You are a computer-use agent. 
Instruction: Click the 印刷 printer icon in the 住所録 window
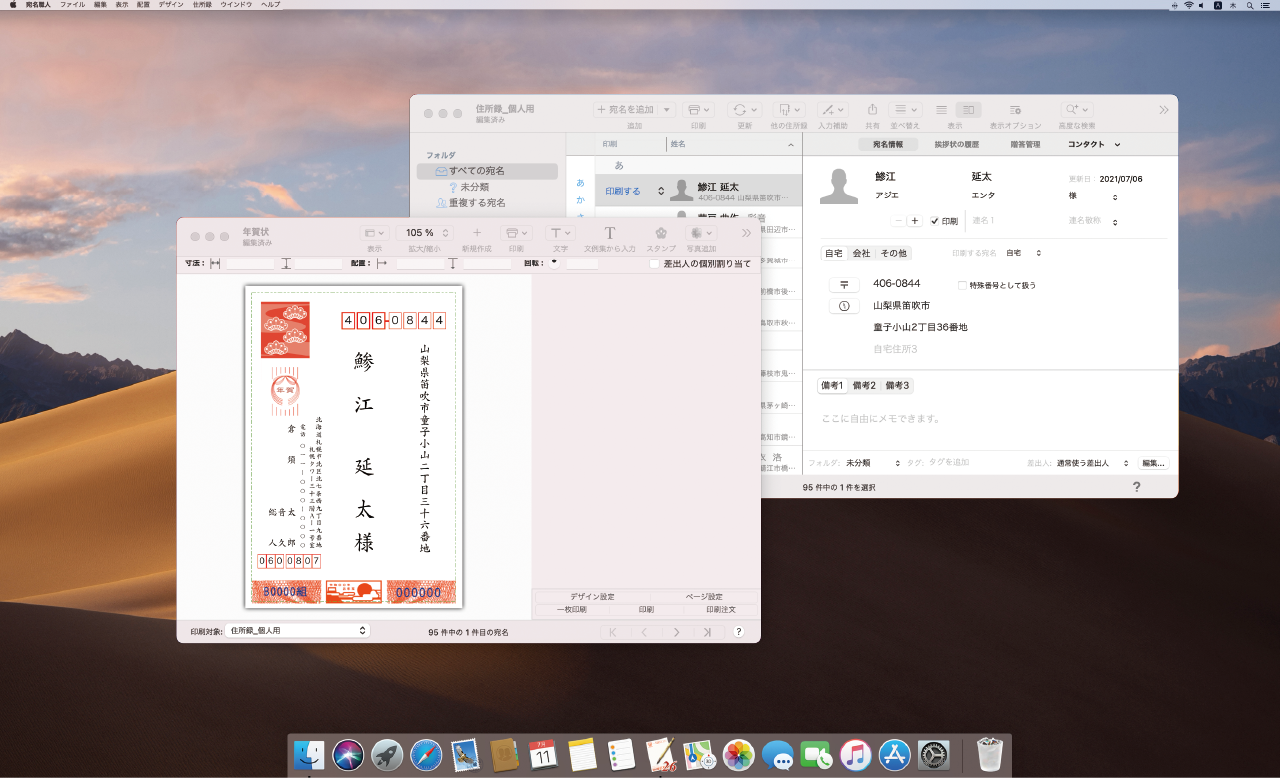click(698, 109)
